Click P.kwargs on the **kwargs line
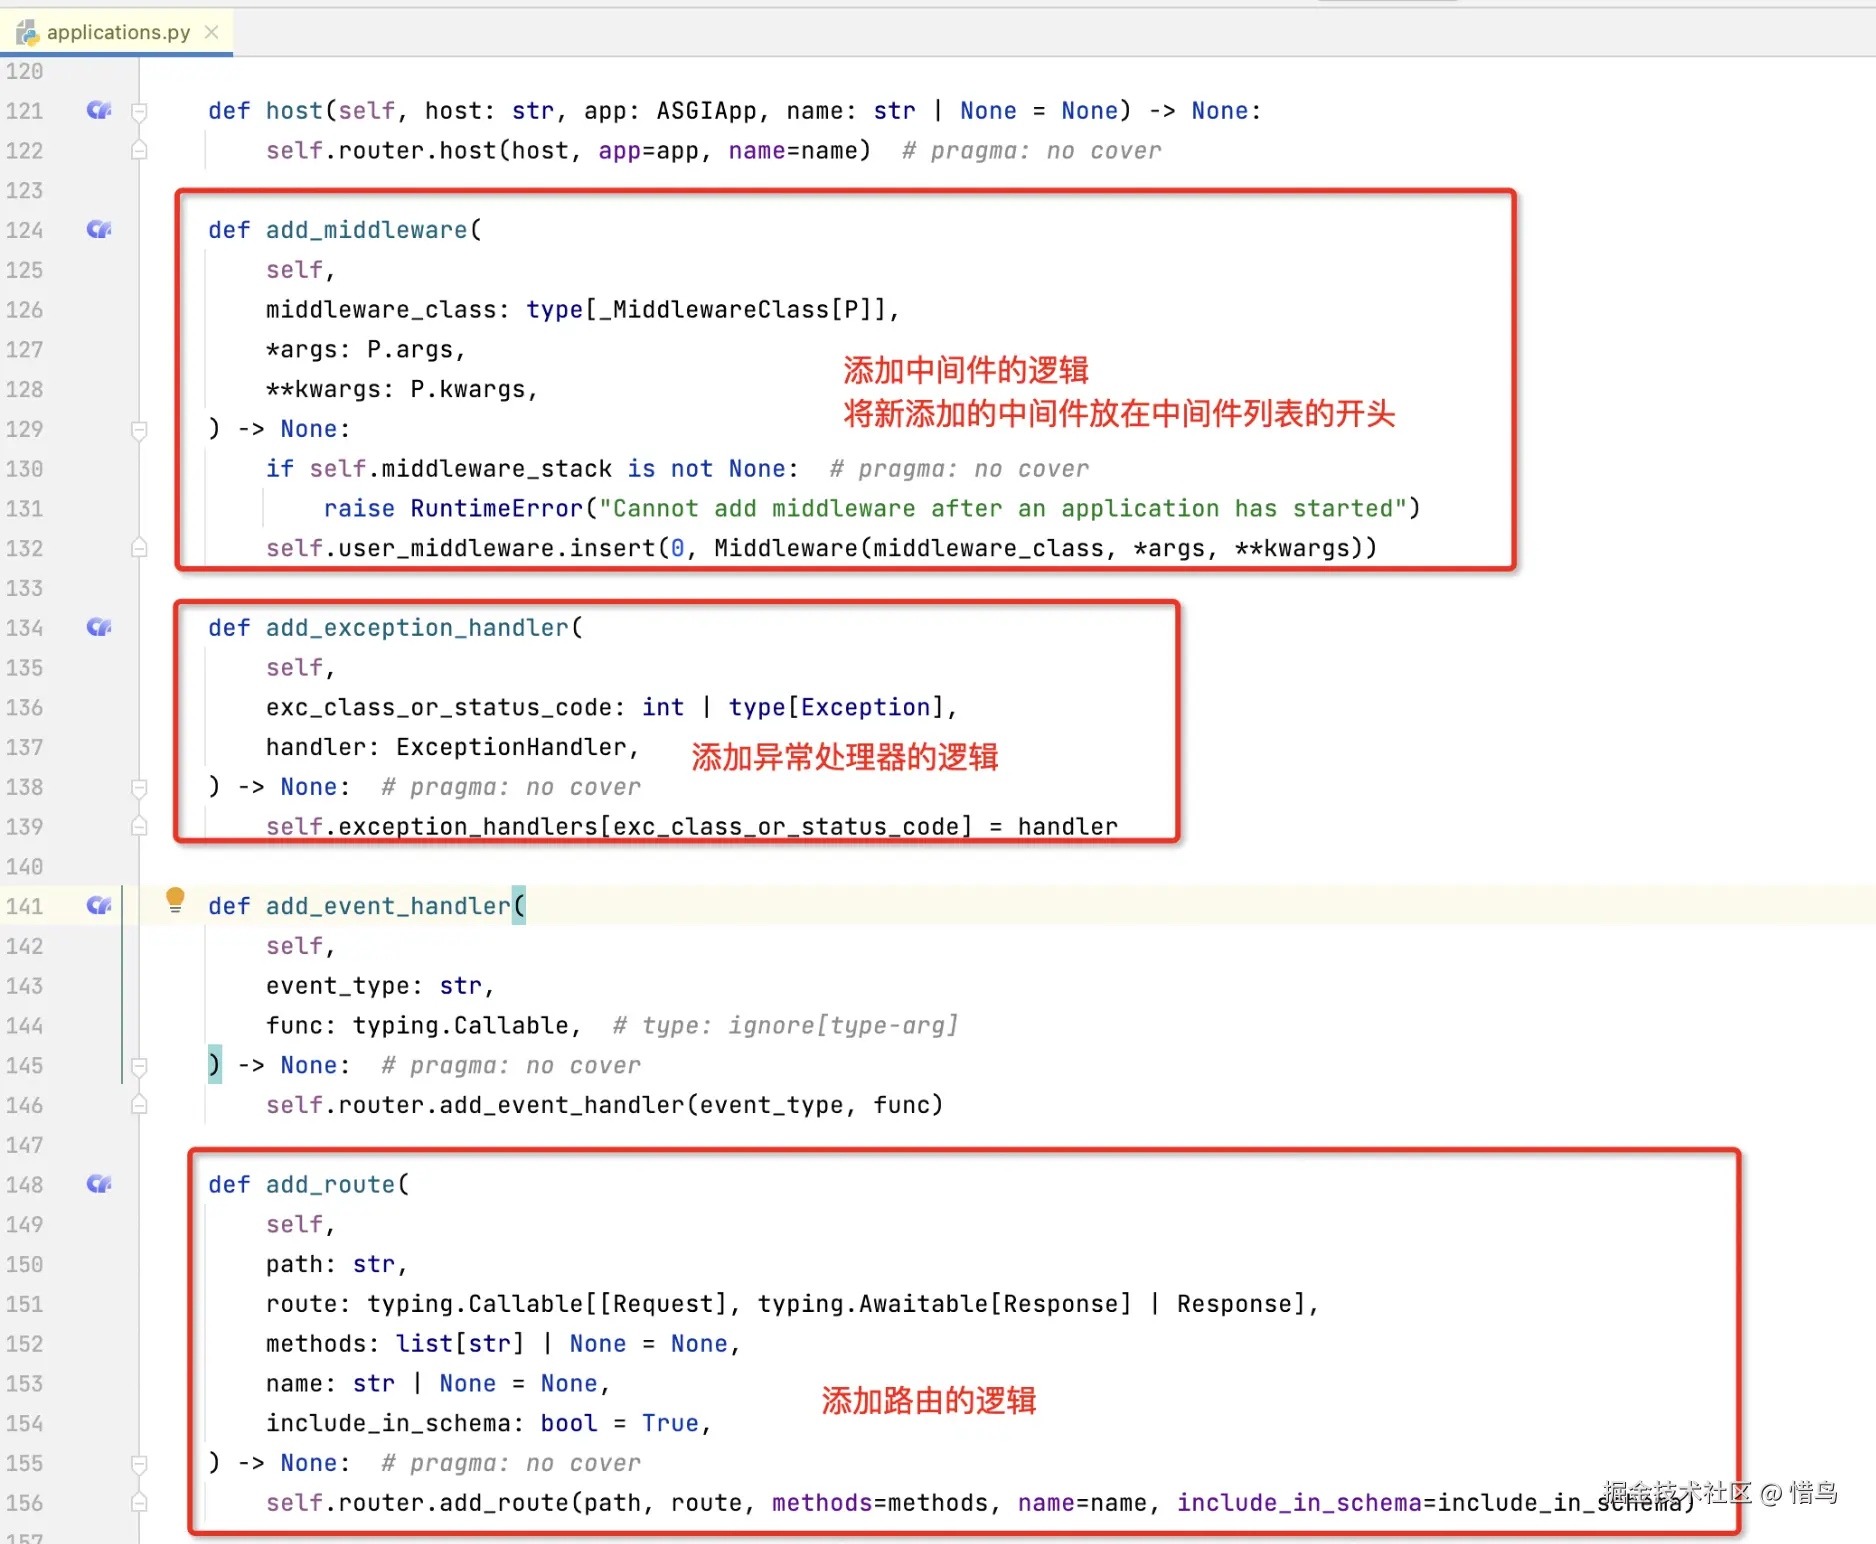This screenshot has height=1544, width=1876. coord(468,389)
